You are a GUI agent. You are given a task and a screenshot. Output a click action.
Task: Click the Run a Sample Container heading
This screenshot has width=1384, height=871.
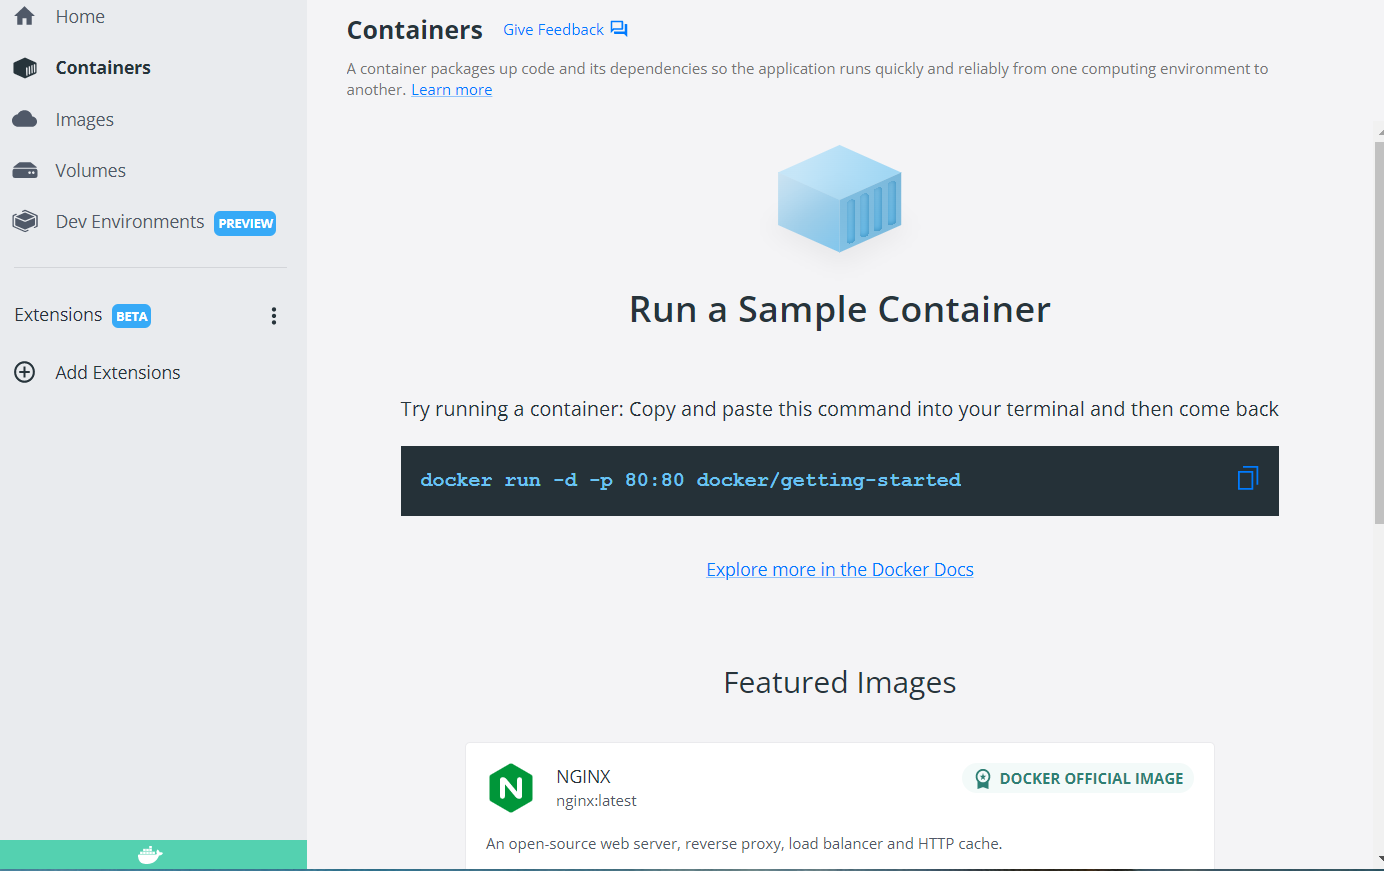[840, 310]
